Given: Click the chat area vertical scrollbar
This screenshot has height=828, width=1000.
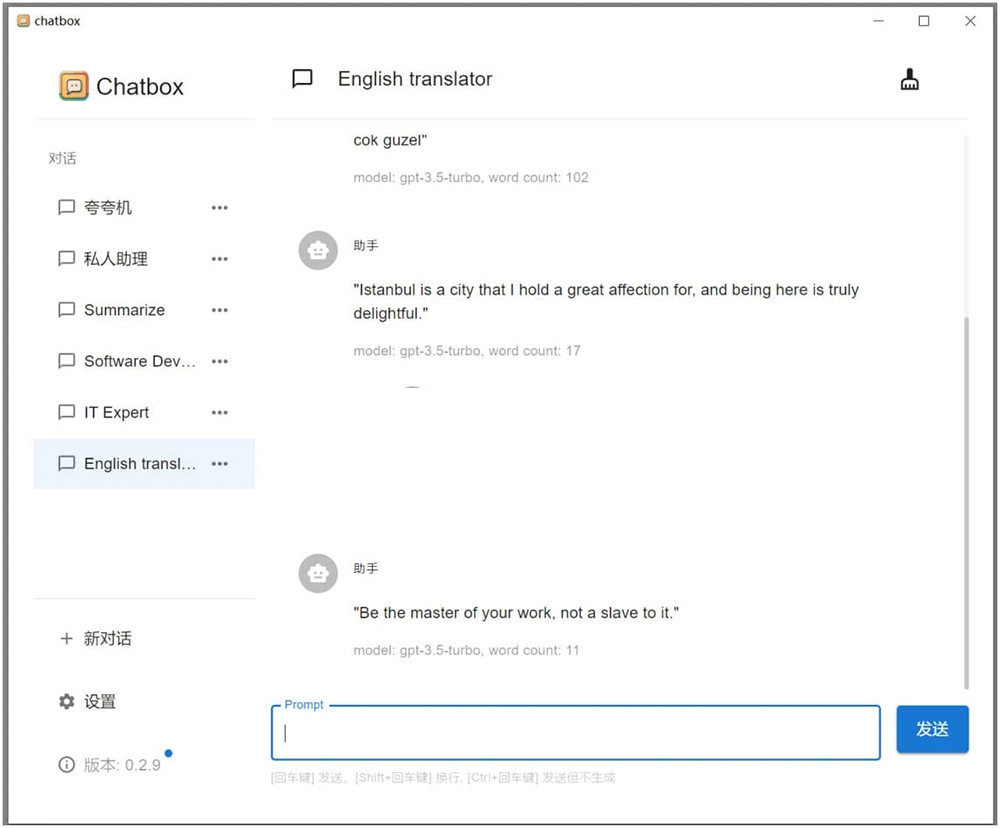Looking at the screenshot, I should click(x=966, y=500).
